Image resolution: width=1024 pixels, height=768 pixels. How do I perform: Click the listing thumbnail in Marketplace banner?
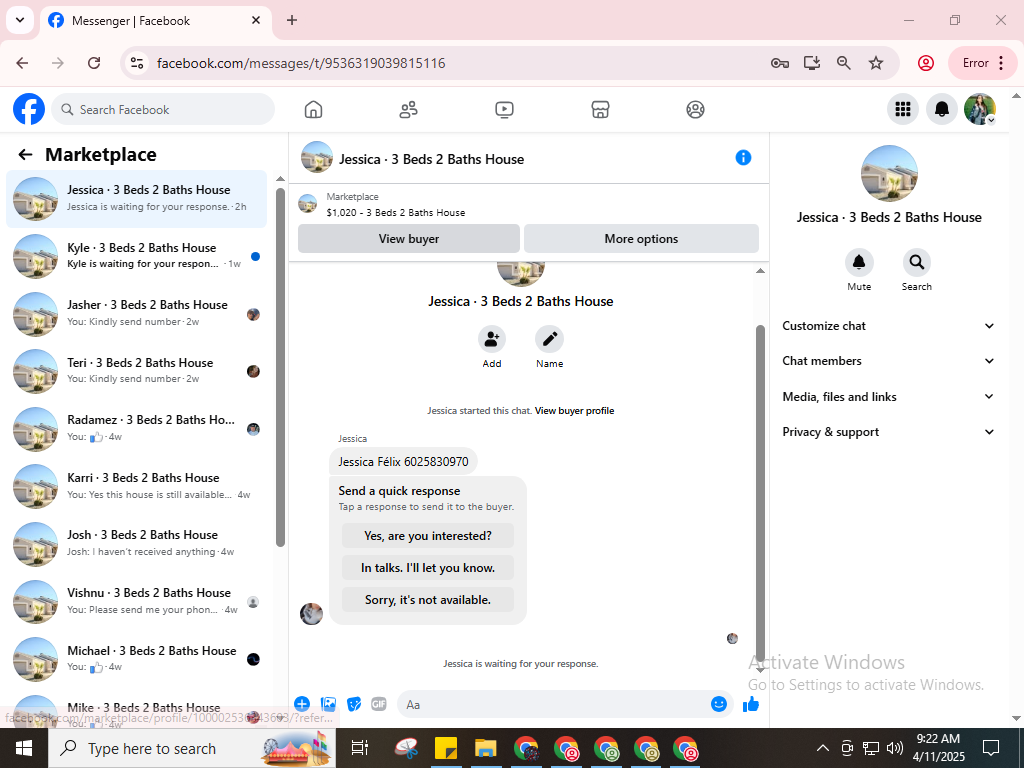point(308,203)
